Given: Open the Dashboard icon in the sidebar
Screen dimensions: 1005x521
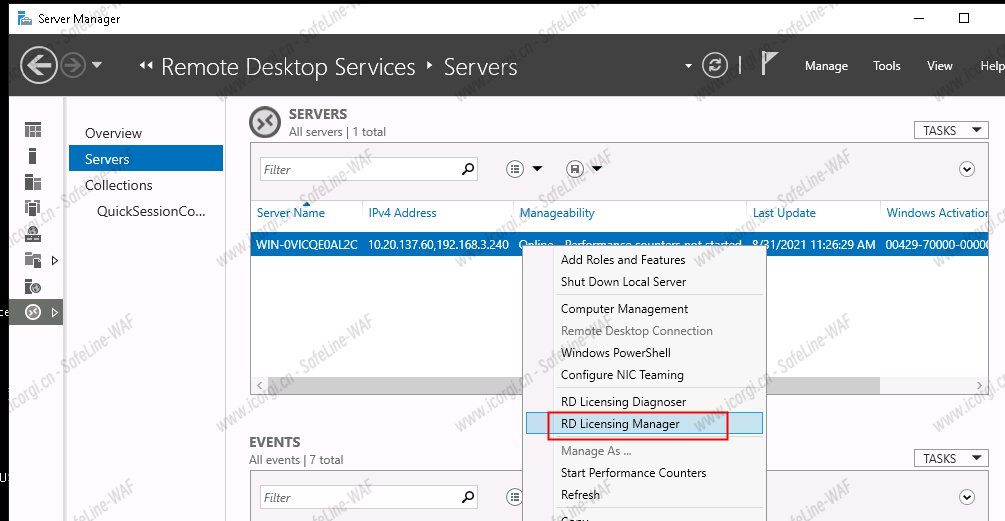Looking at the screenshot, I should (33, 130).
